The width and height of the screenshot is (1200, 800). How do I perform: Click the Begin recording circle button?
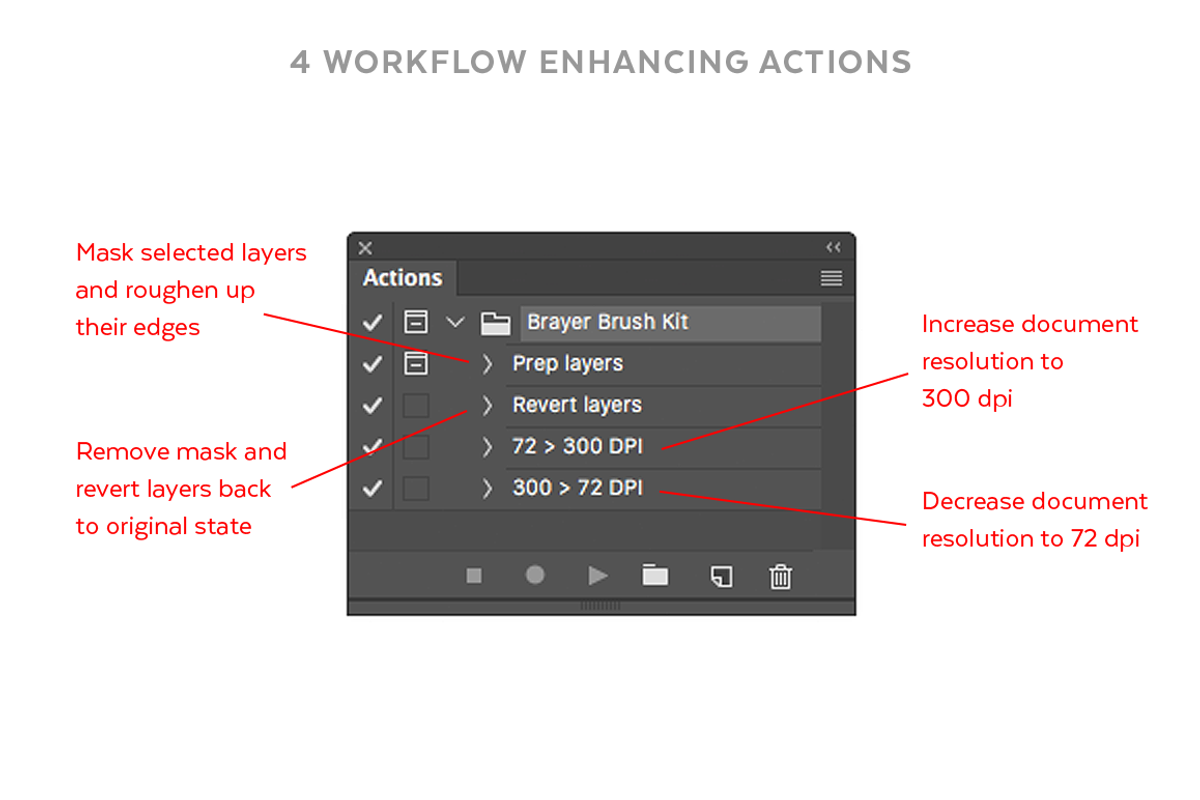click(x=536, y=575)
